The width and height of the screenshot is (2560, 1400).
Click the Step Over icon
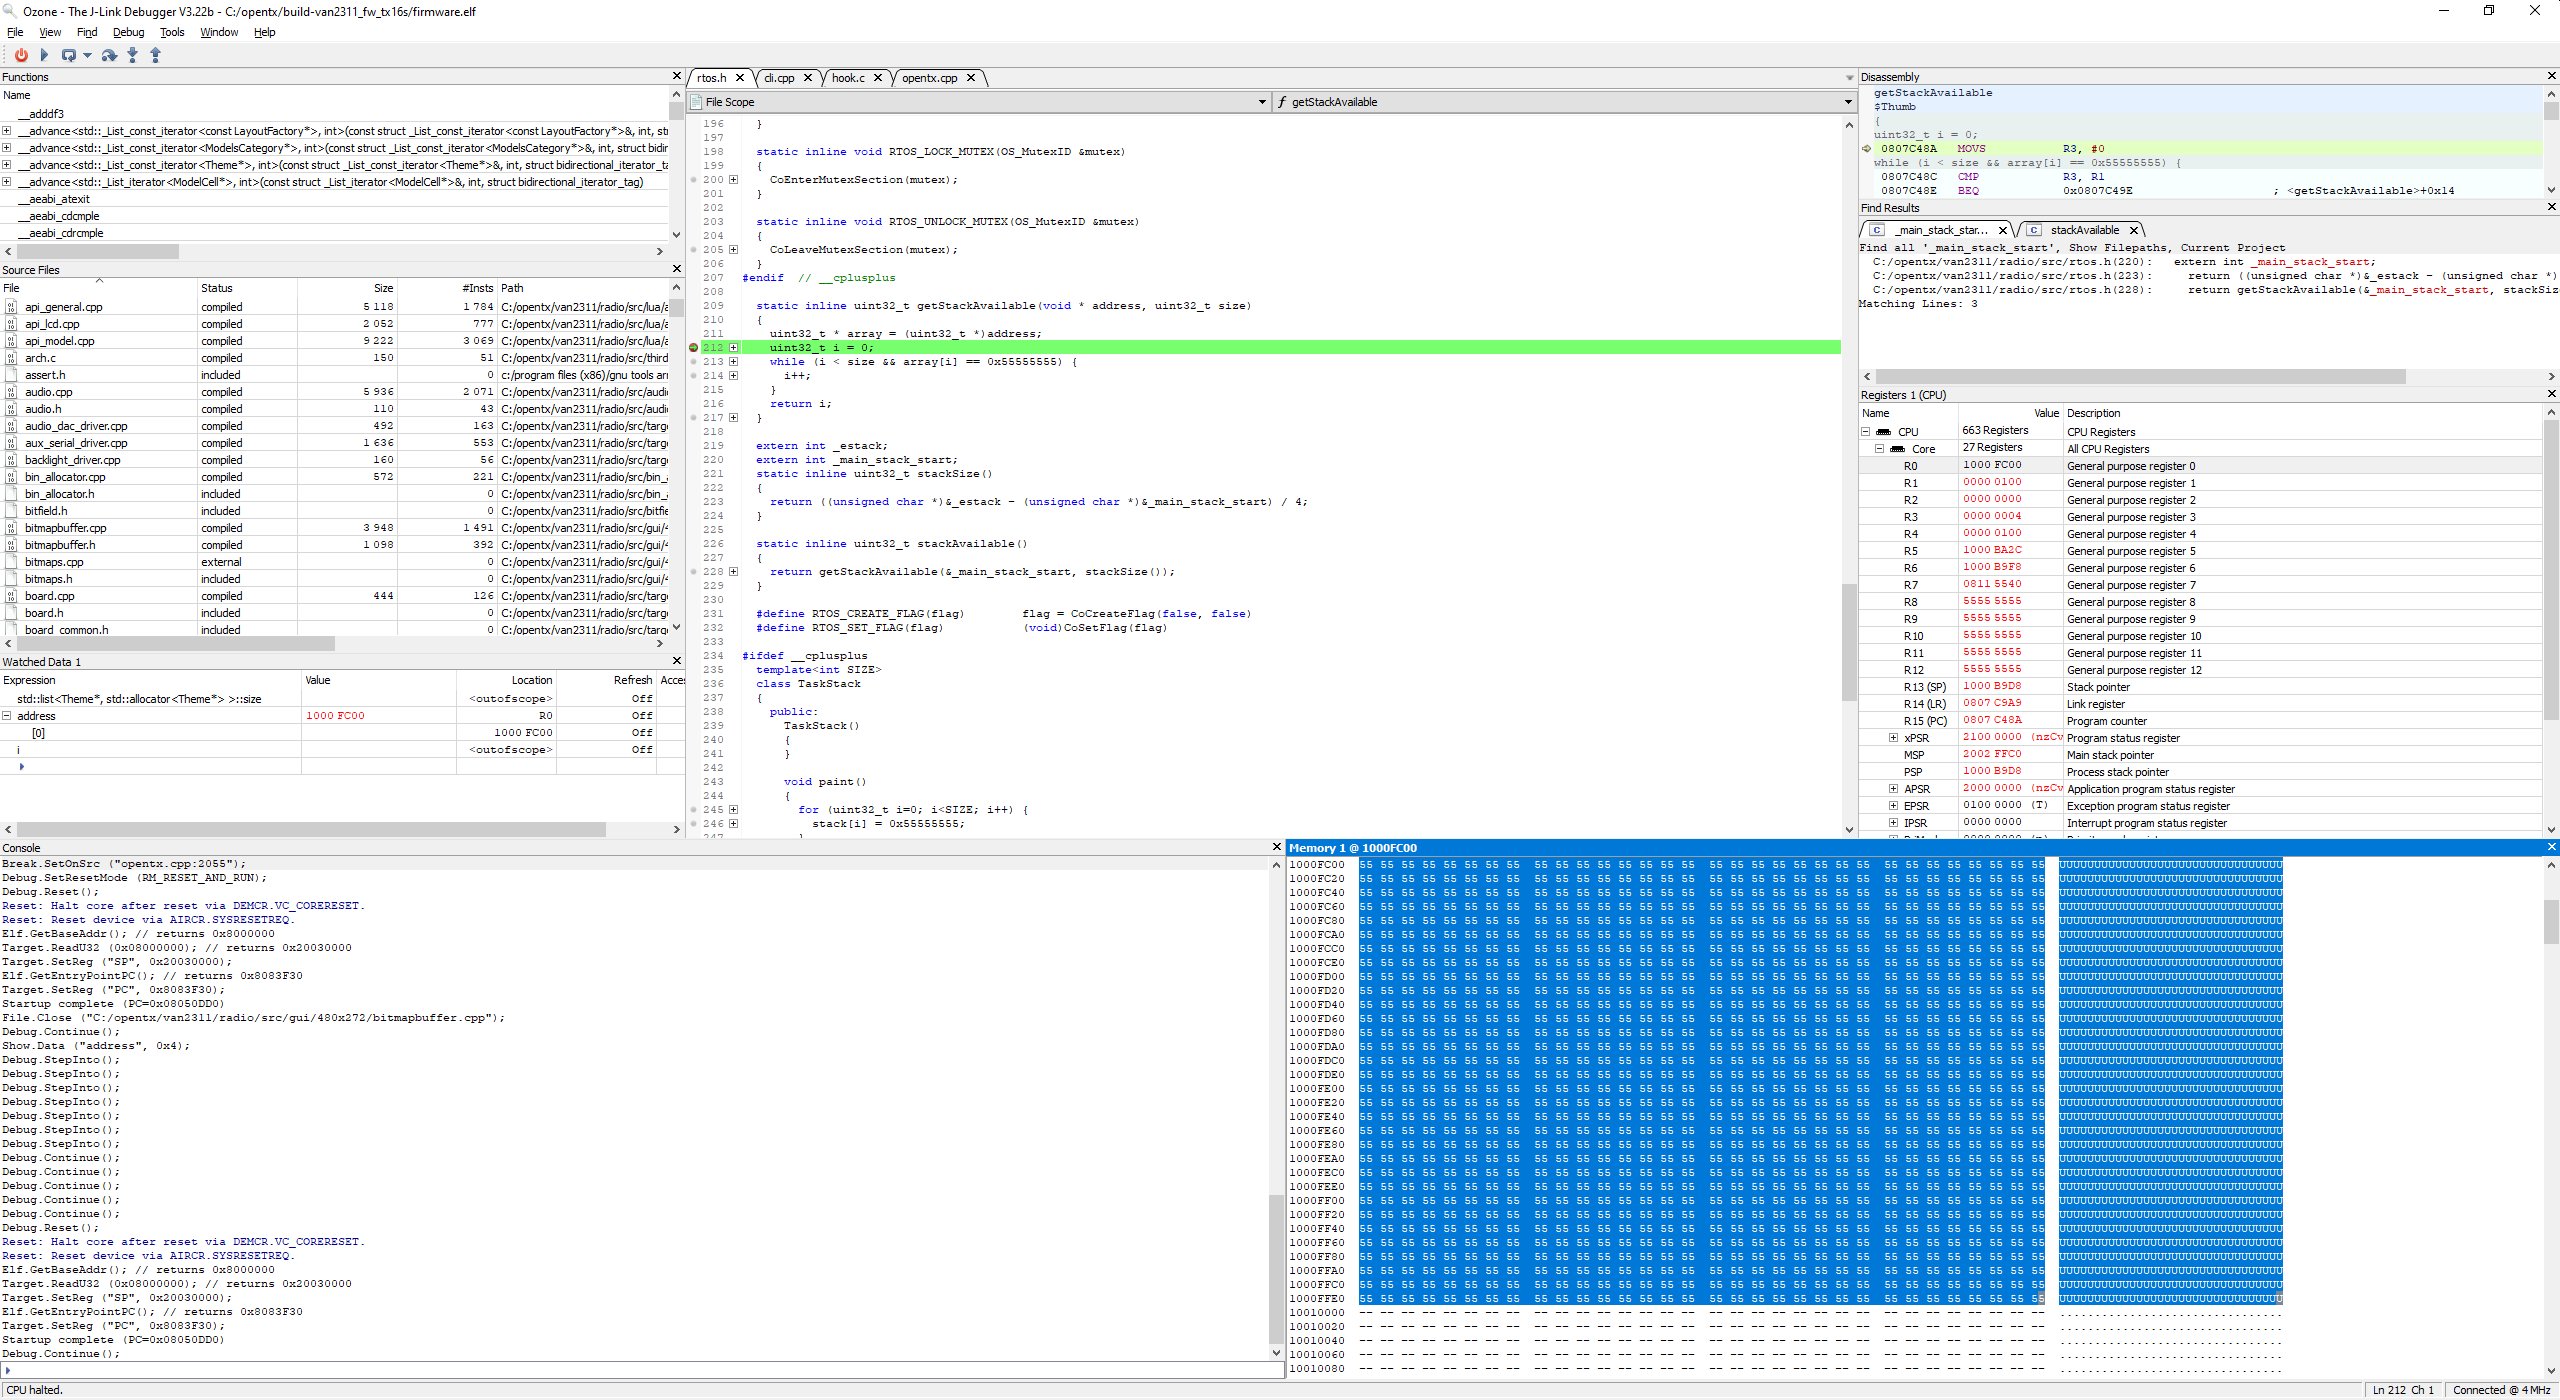point(110,55)
